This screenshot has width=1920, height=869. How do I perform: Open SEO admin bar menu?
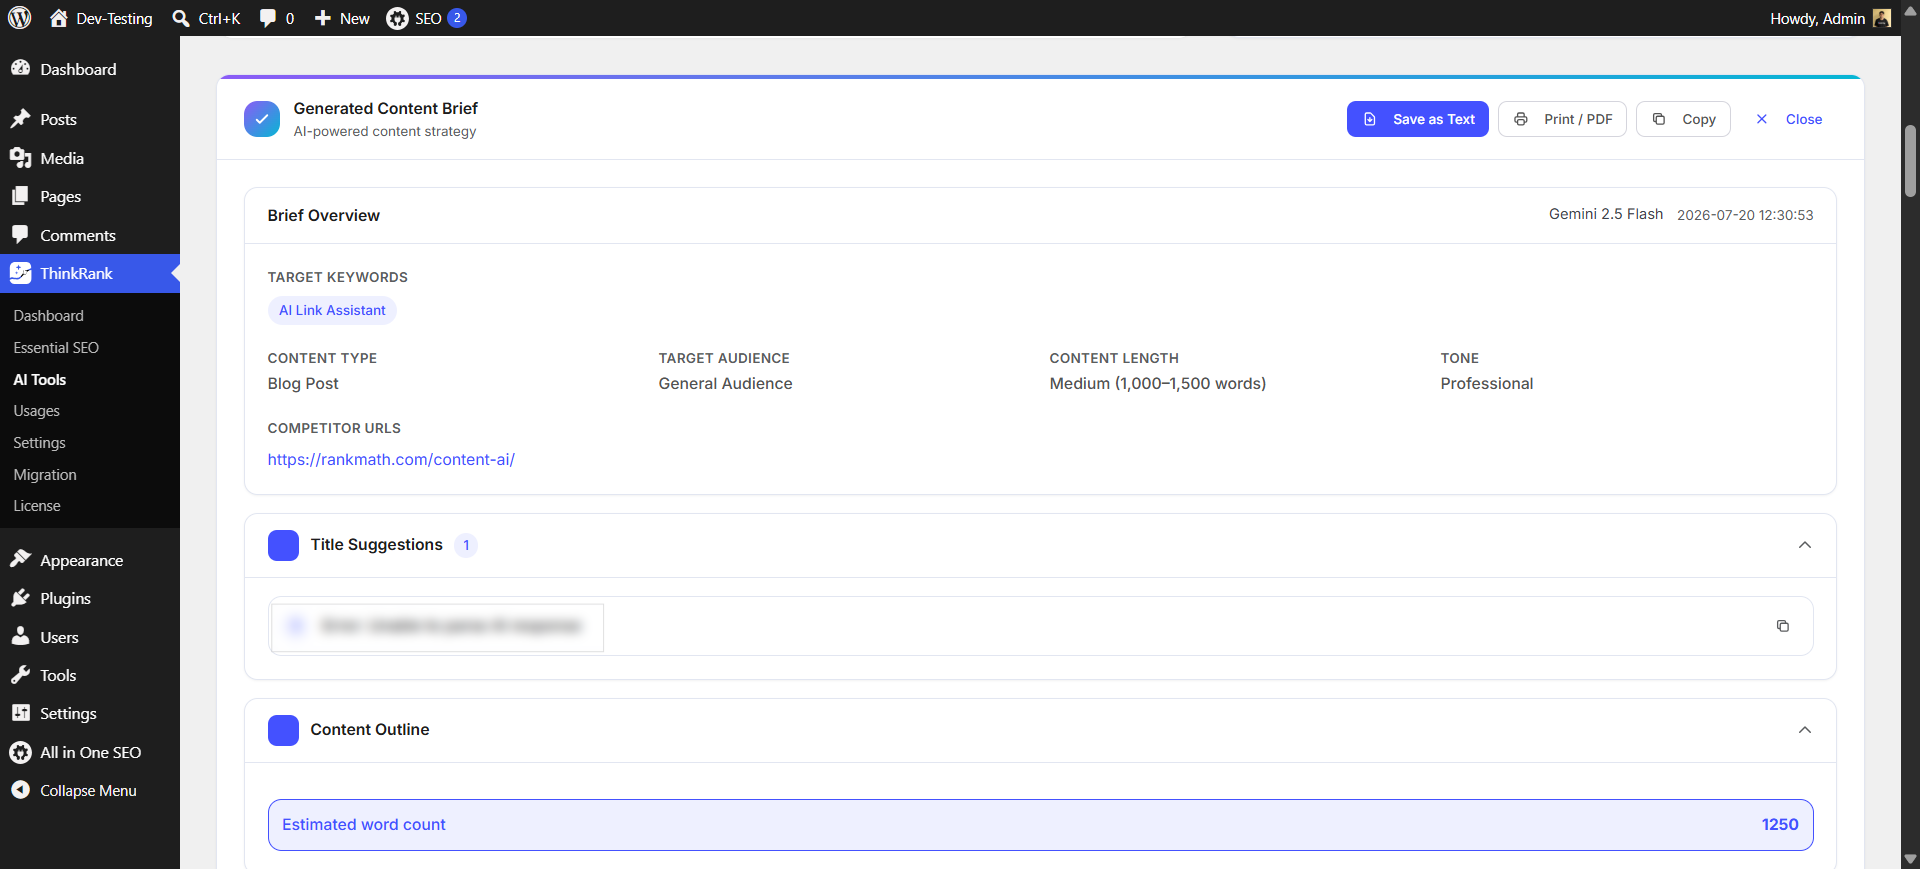point(427,18)
